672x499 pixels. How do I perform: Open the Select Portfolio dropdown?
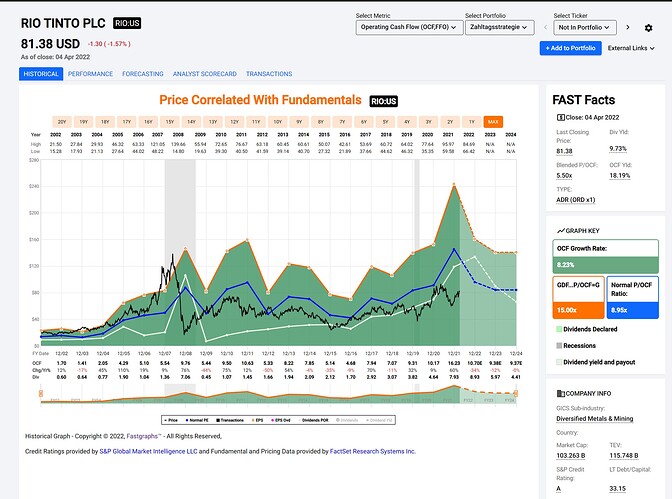coord(499,27)
